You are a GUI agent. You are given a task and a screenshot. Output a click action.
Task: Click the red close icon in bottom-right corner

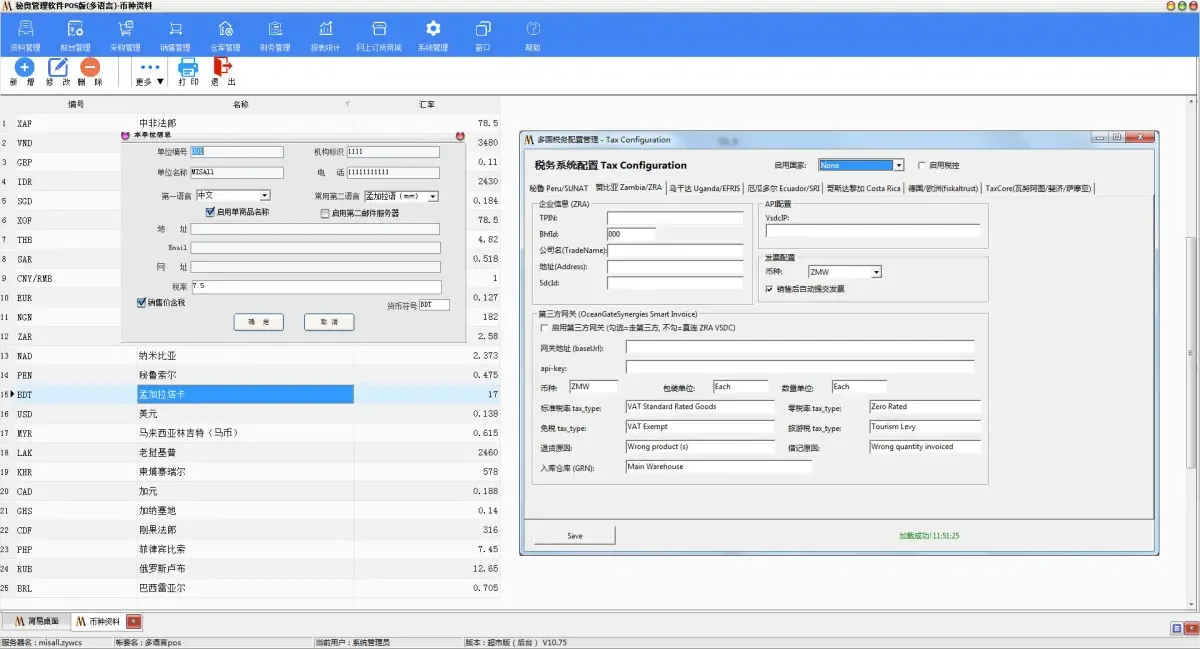pos(1190,628)
